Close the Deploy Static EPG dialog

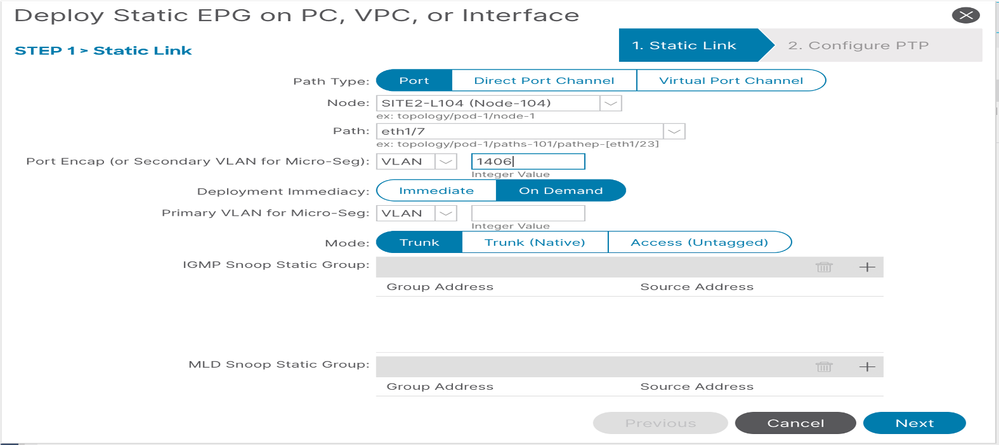[x=965, y=15]
